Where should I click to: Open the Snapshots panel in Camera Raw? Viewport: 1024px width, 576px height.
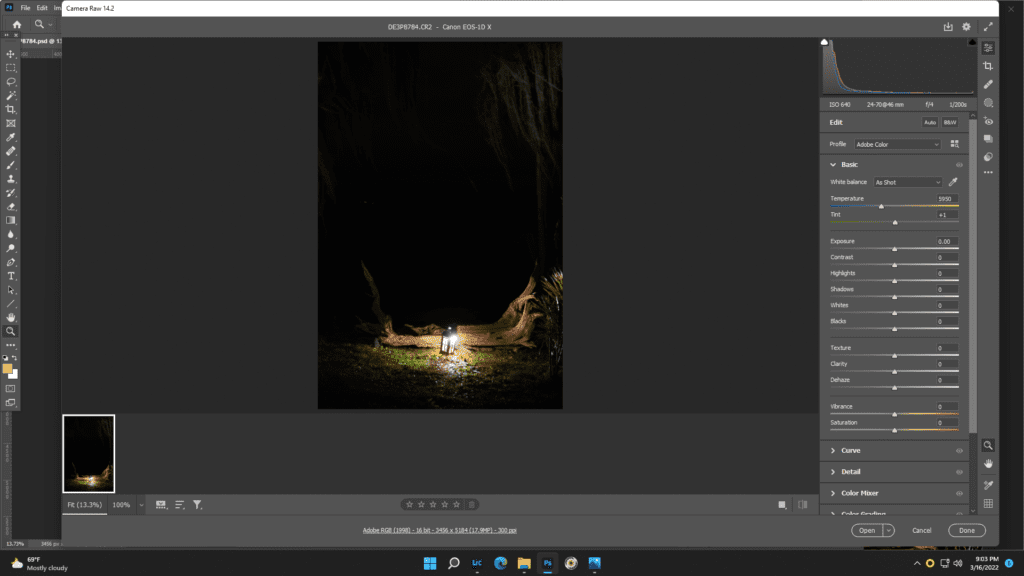988,138
